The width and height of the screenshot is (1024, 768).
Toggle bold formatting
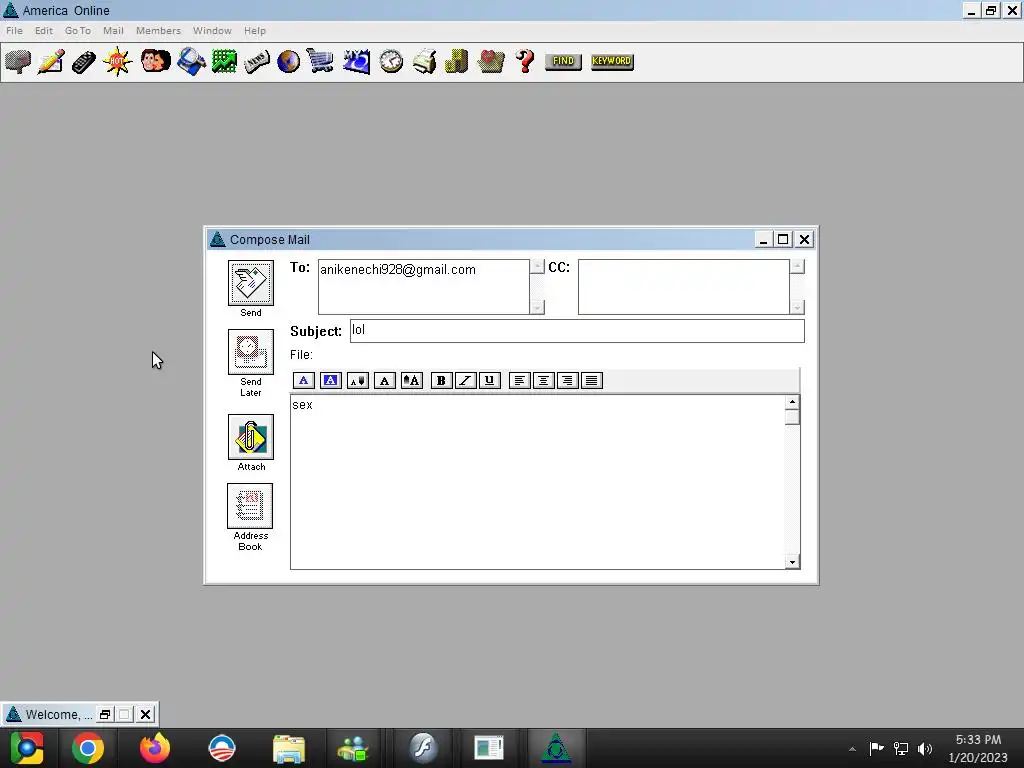(441, 380)
